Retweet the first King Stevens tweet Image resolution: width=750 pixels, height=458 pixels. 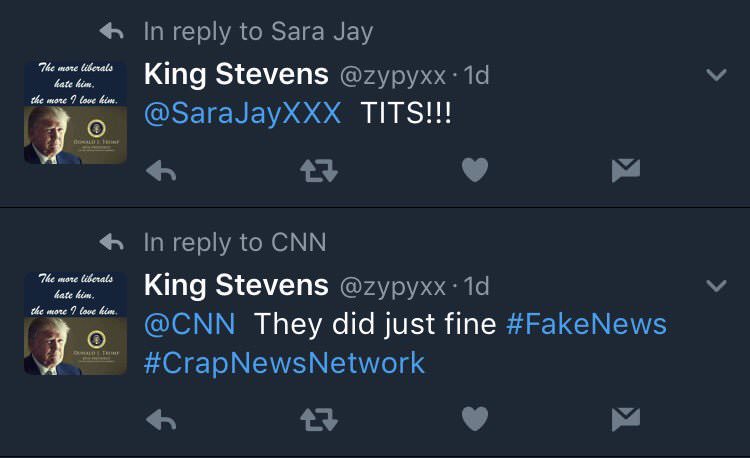click(x=318, y=172)
